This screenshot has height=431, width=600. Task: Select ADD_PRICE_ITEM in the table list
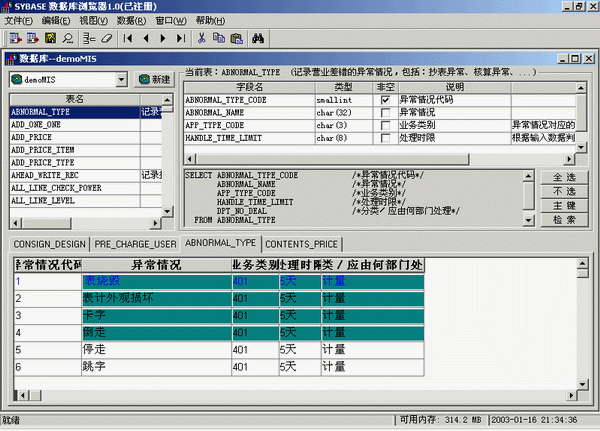click(x=50, y=149)
